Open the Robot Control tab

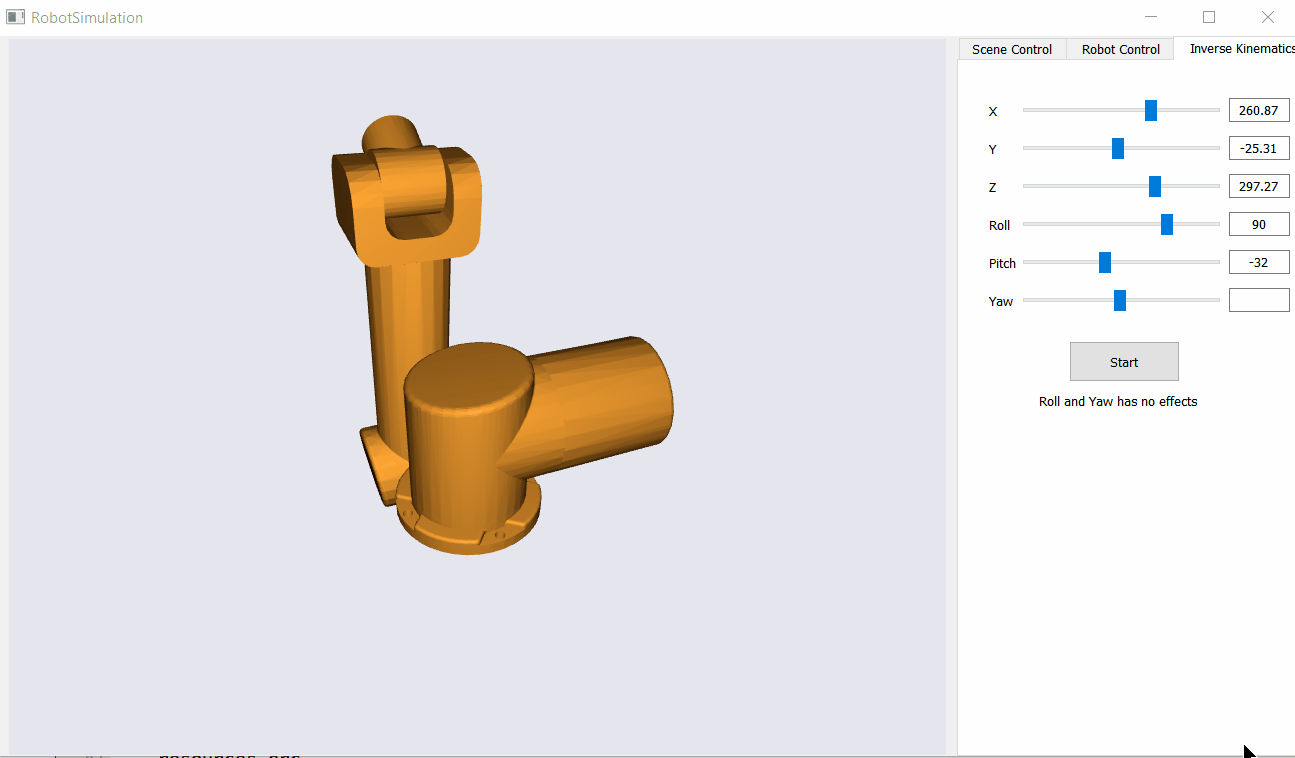point(1120,49)
